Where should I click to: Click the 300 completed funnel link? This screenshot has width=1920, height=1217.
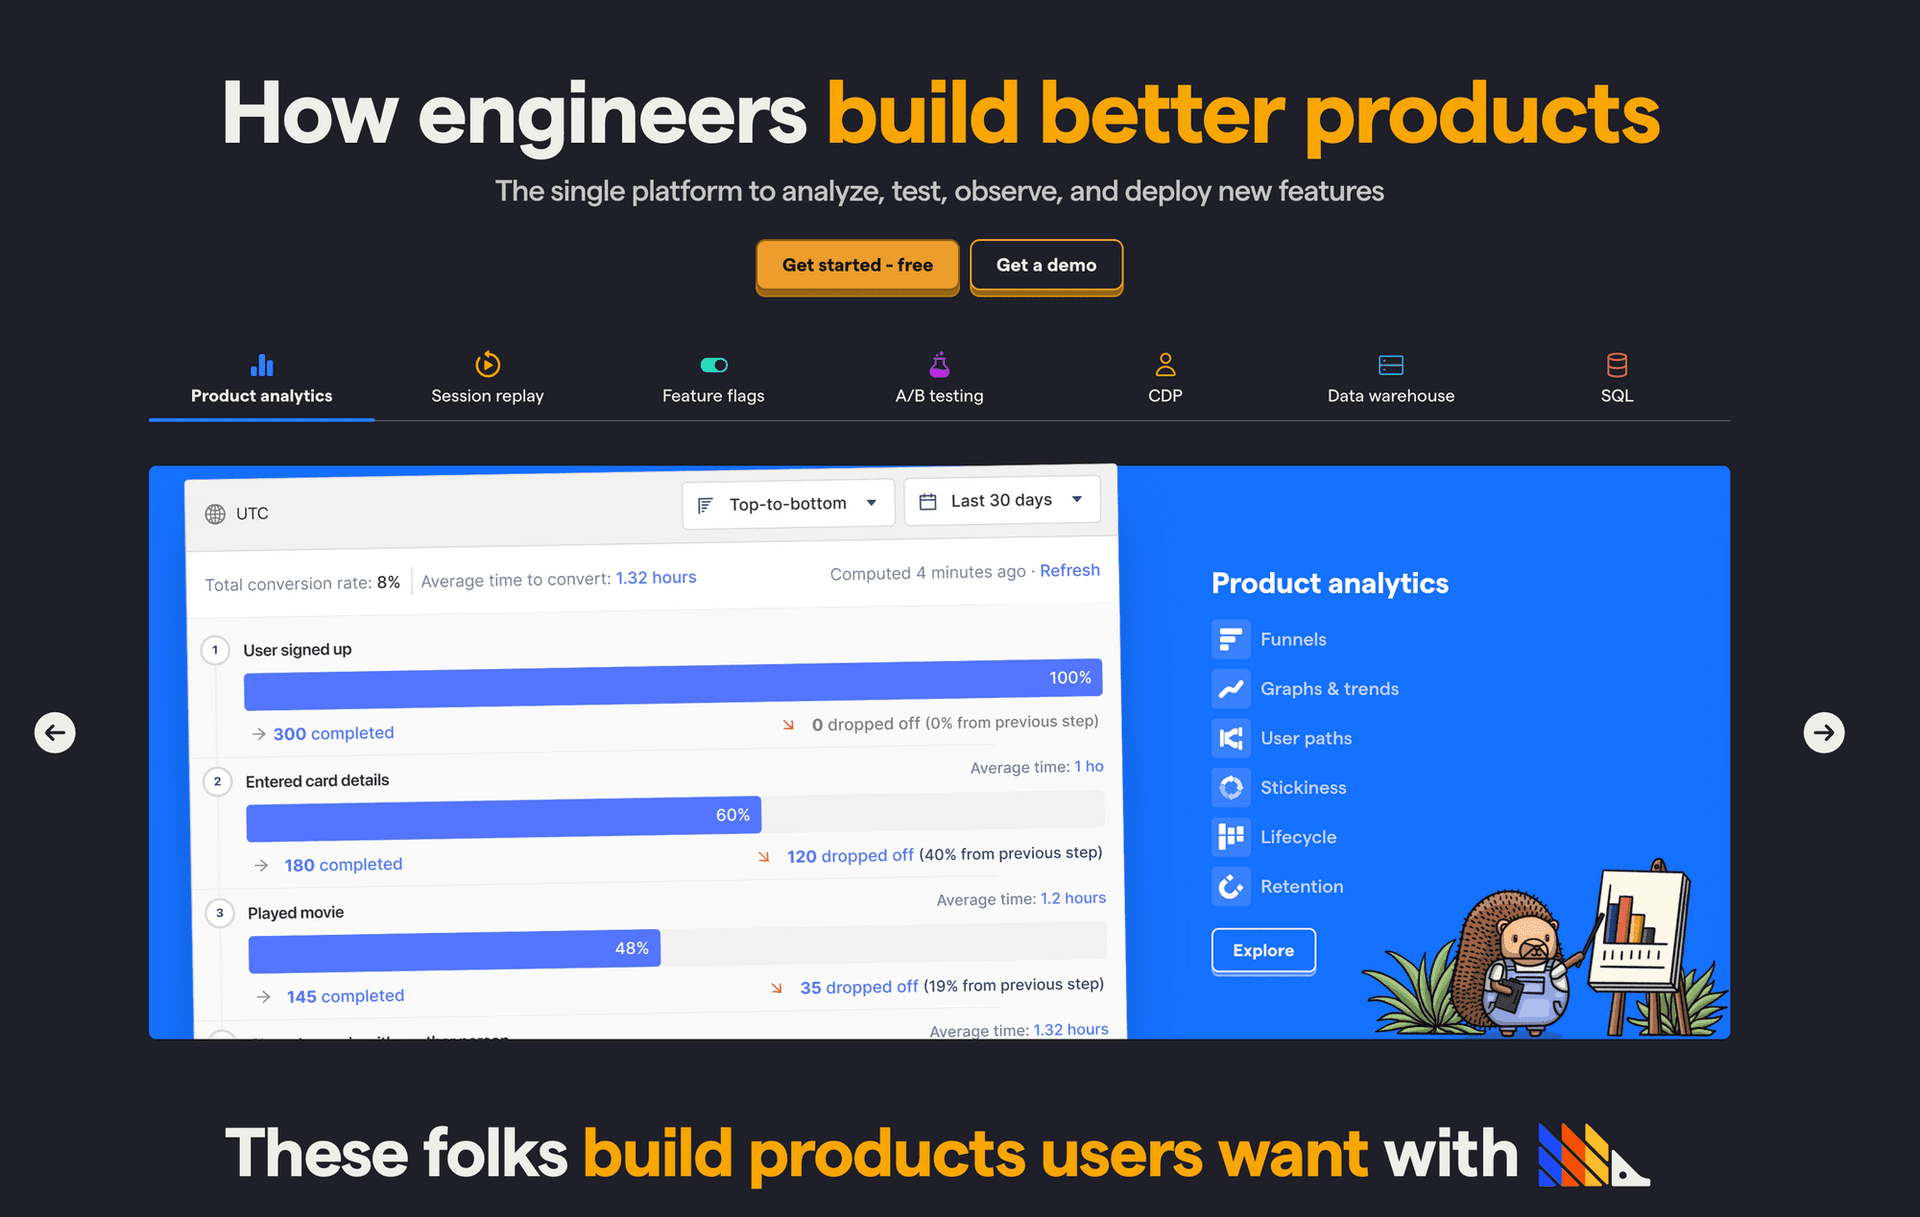(333, 730)
